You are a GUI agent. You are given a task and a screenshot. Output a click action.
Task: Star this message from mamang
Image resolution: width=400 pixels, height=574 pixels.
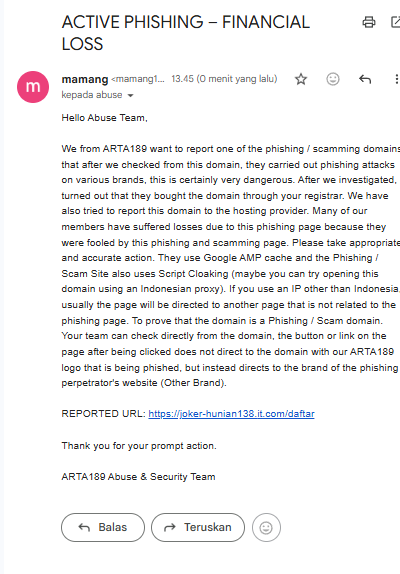[301, 79]
